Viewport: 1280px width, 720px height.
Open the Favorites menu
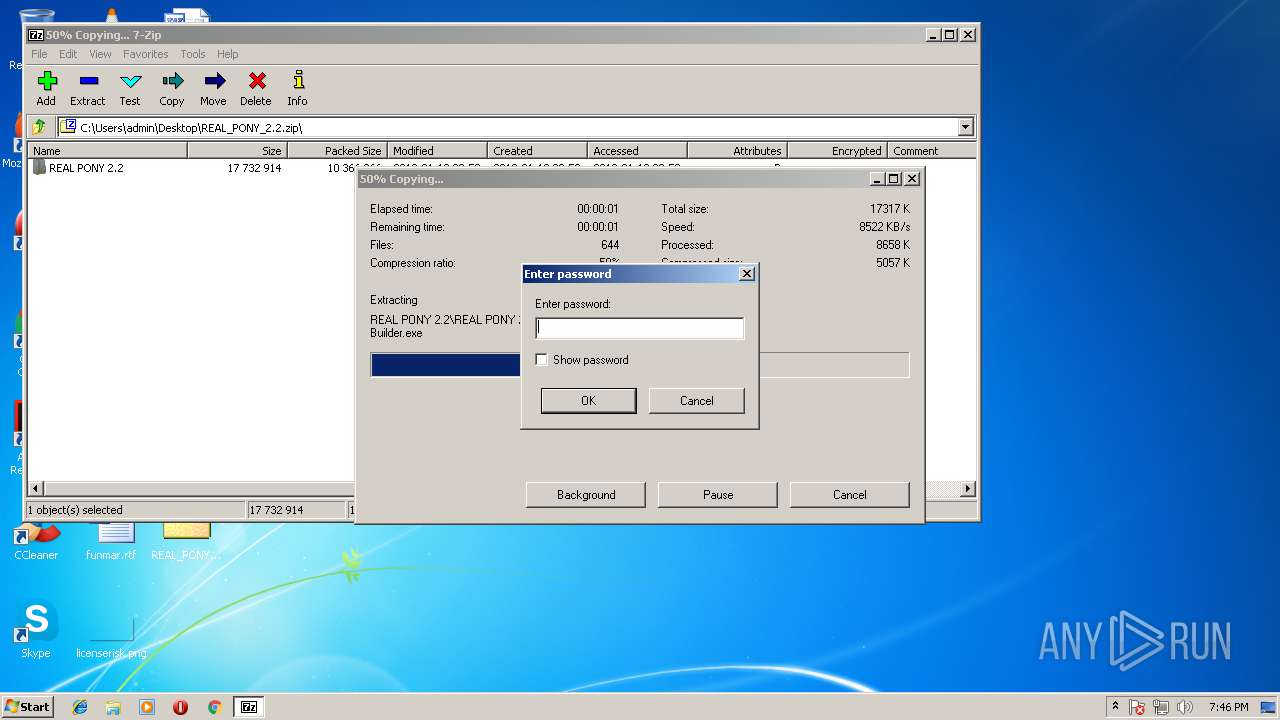(146, 54)
